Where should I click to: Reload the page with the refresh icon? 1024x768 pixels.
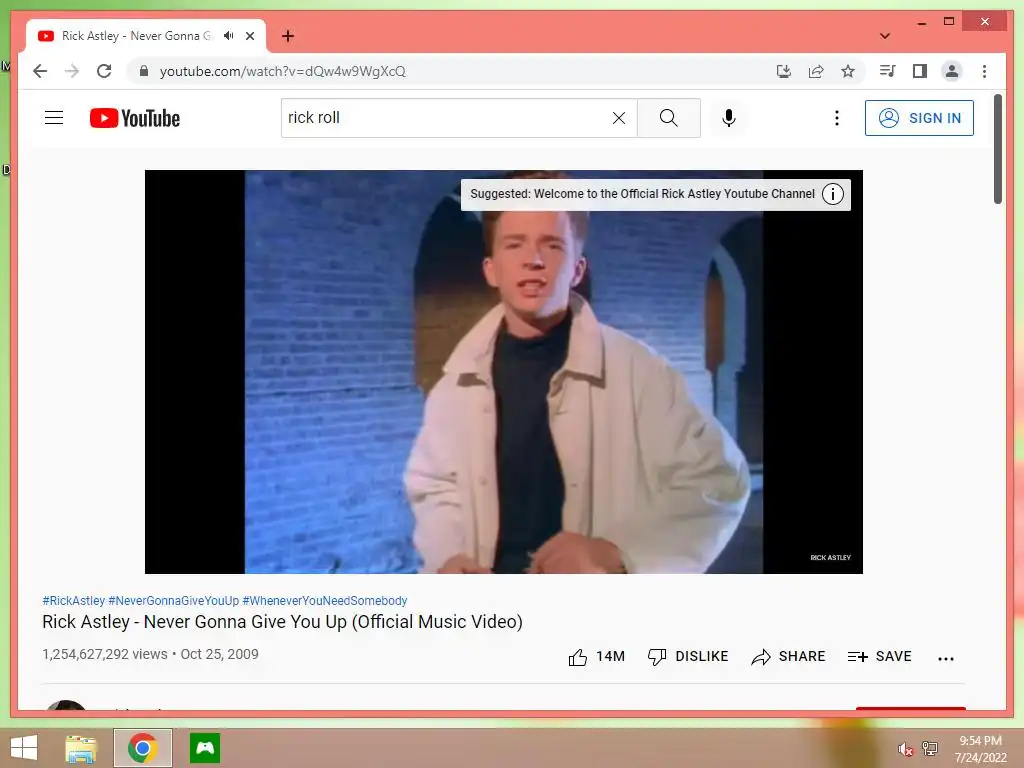[x=104, y=71]
